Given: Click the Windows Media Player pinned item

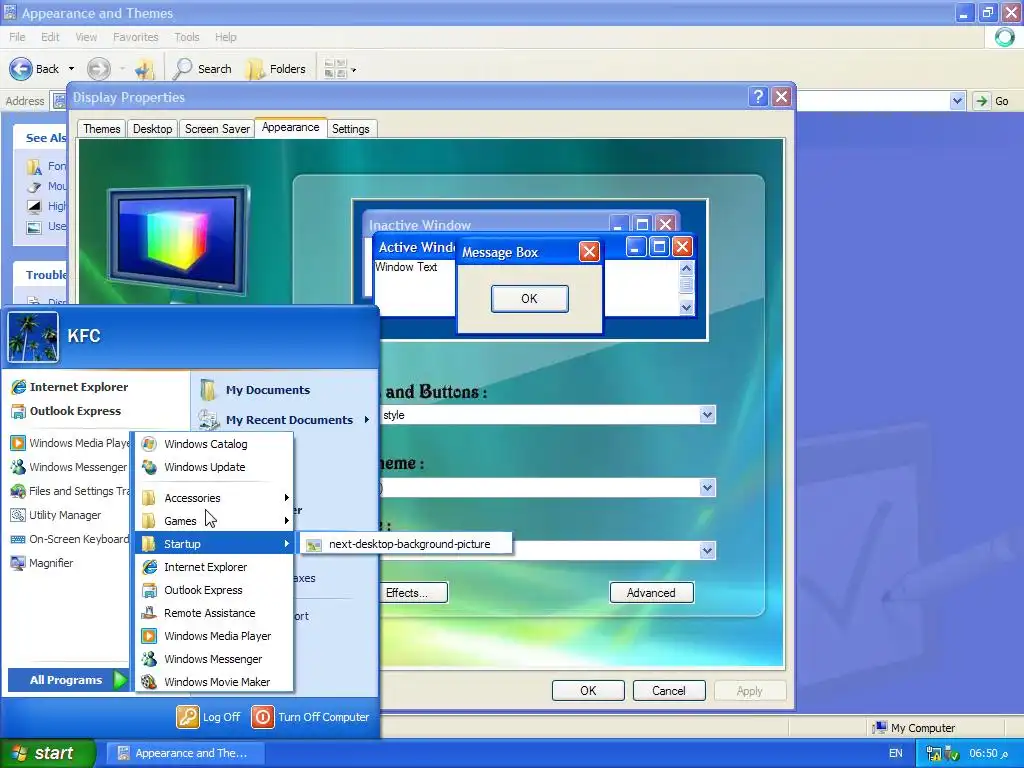Looking at the screenshot, I should coord(69,443).
